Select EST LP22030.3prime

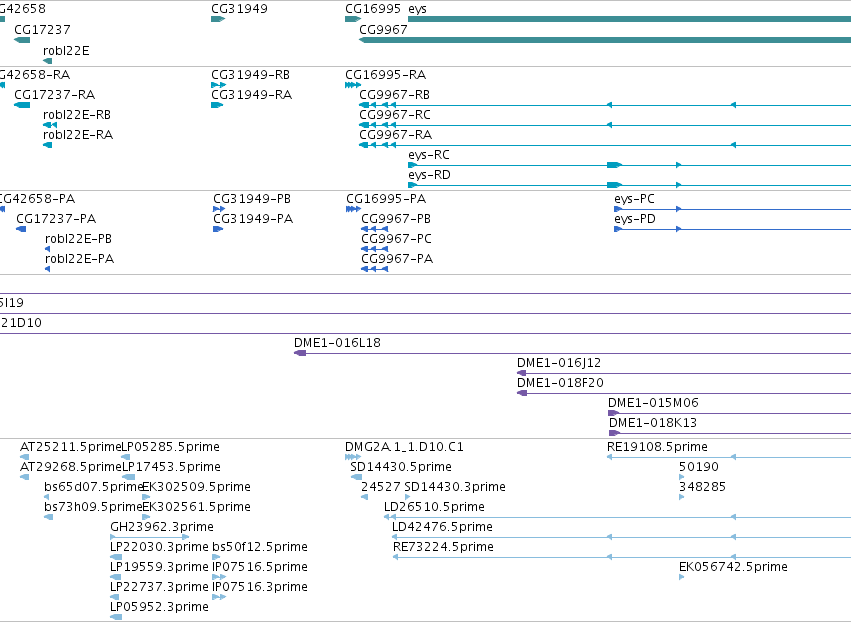(x=160, y=548)
